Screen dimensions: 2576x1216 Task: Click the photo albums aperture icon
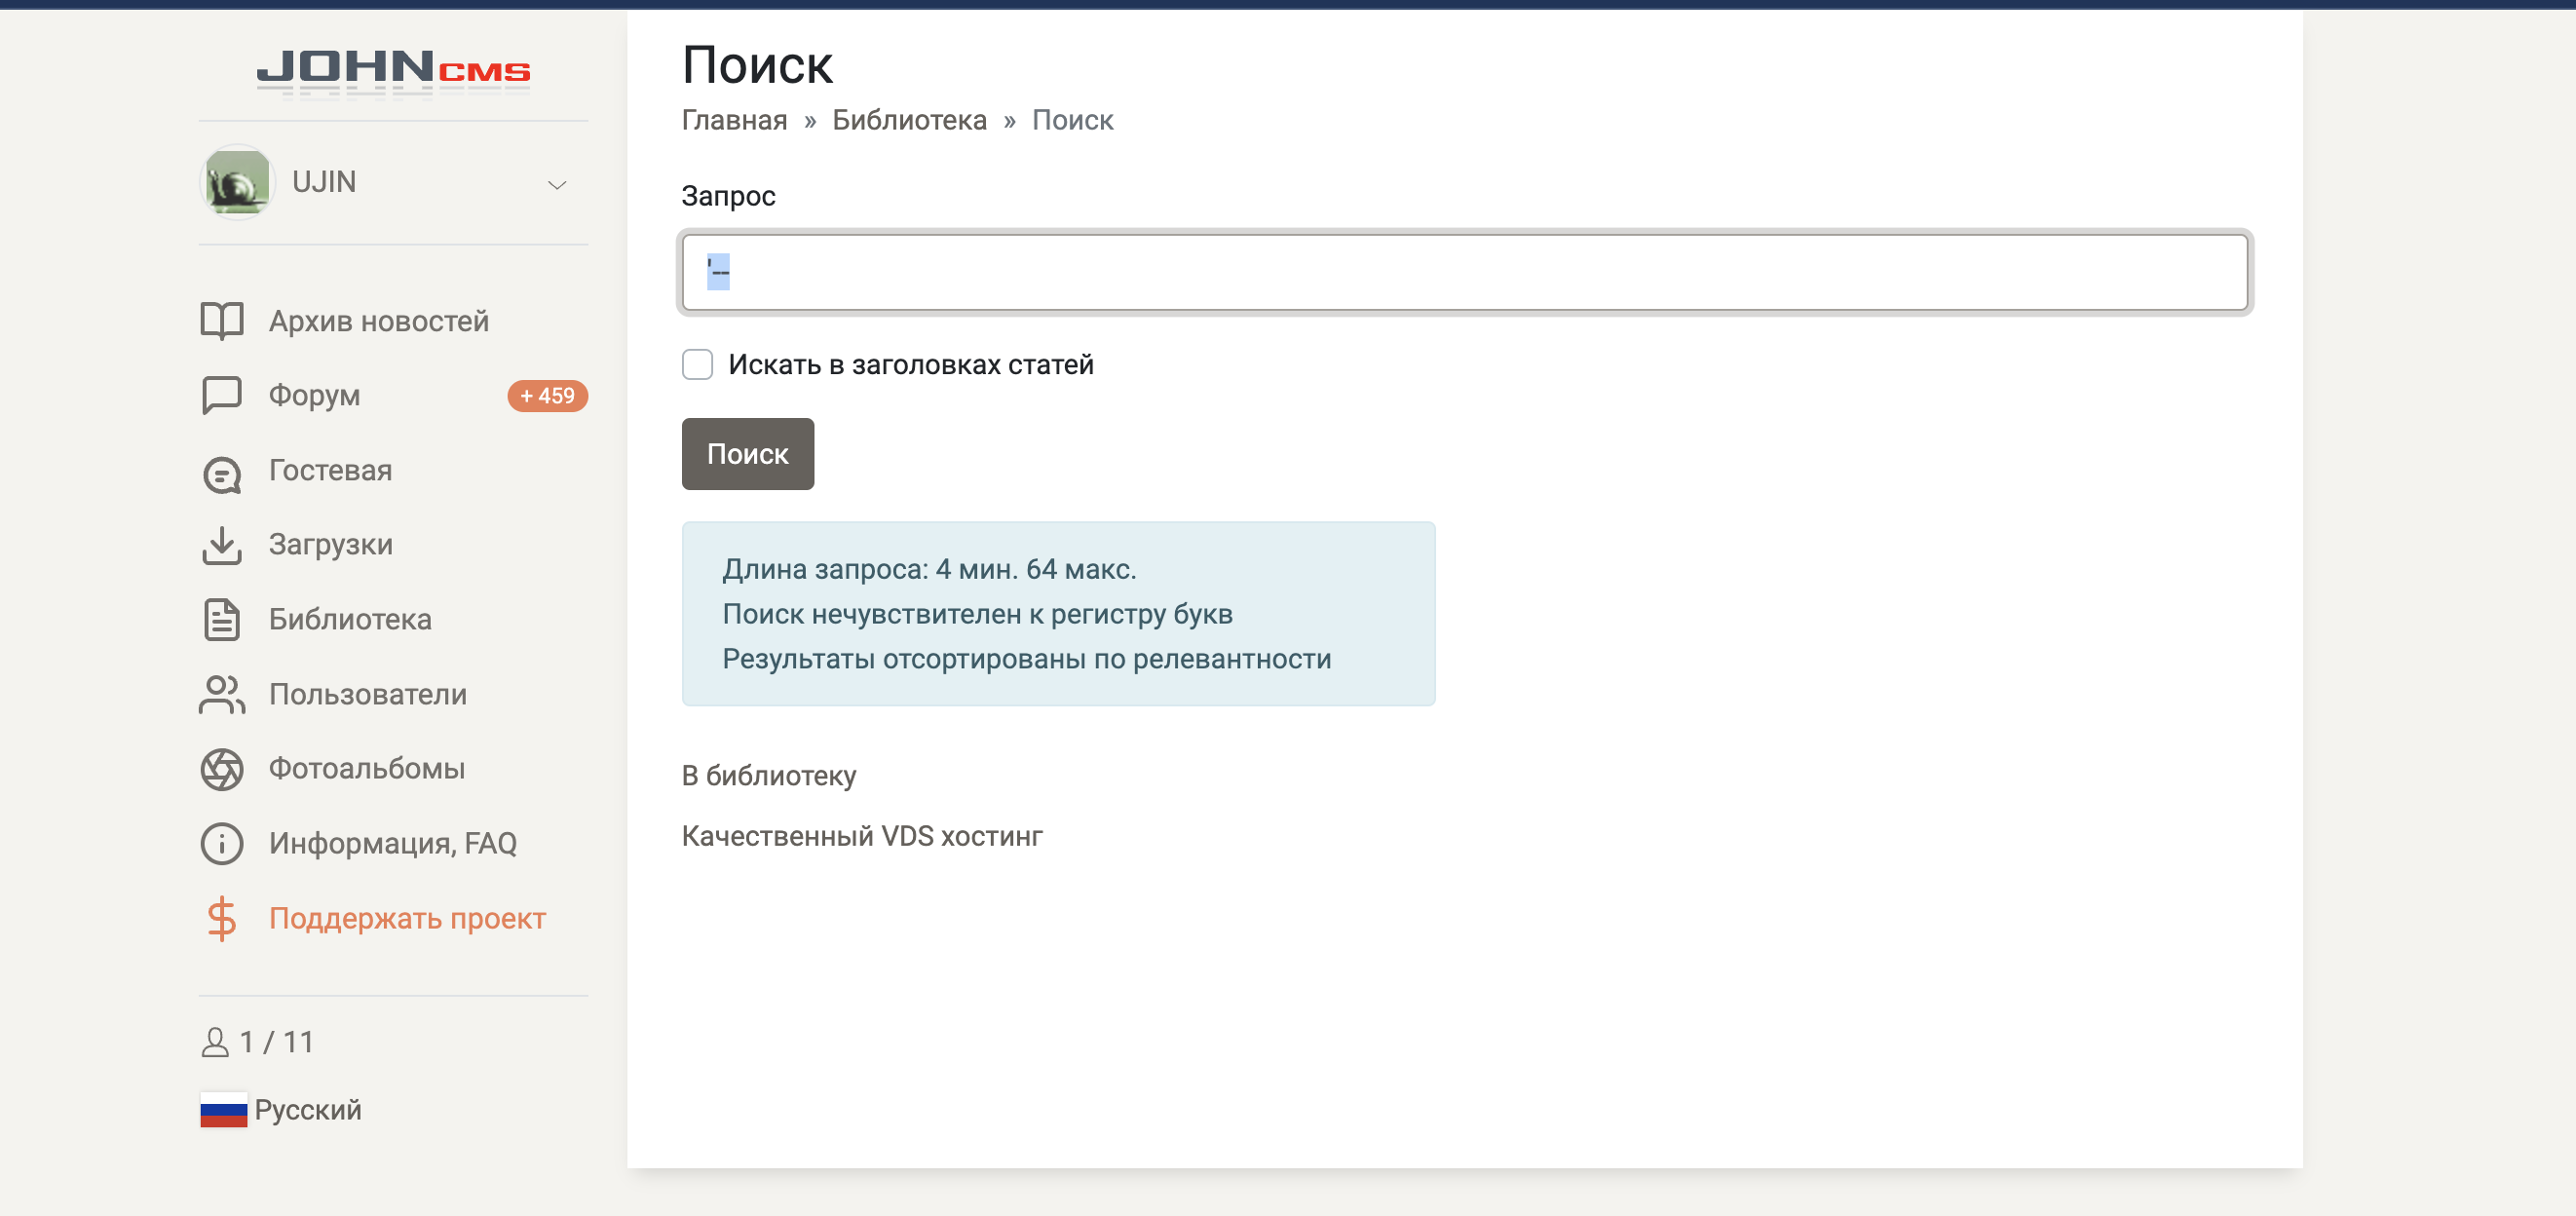point(221,769)
